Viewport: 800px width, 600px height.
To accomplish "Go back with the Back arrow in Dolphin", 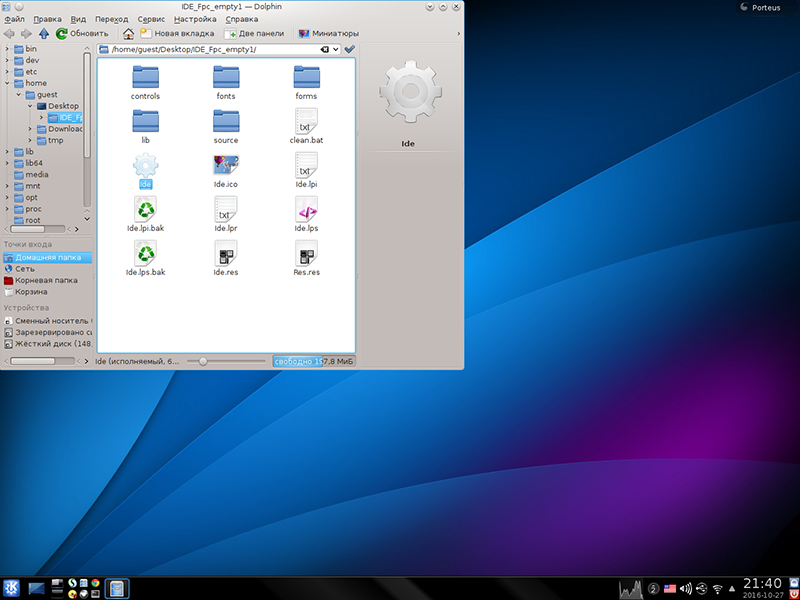I will tap(9, 34).
